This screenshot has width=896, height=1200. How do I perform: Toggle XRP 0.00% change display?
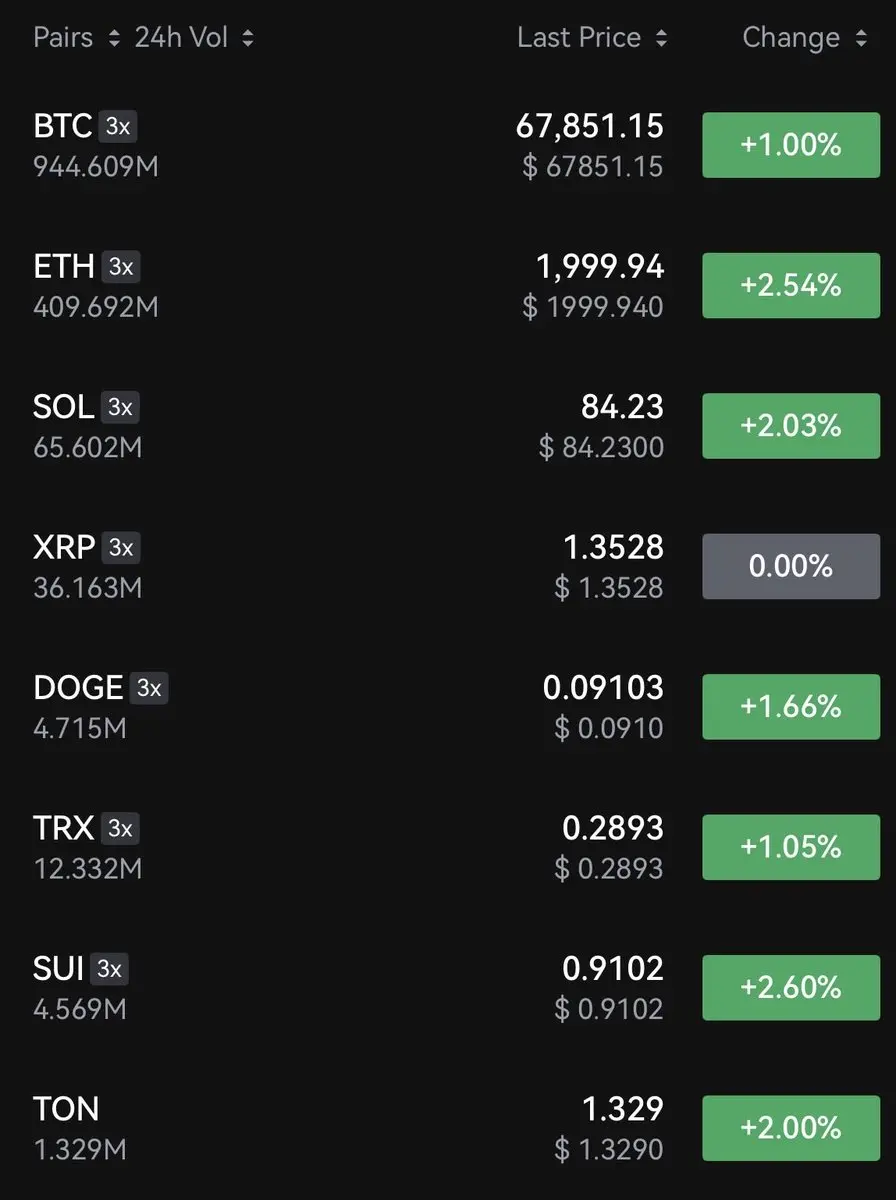tap(790, 566)
